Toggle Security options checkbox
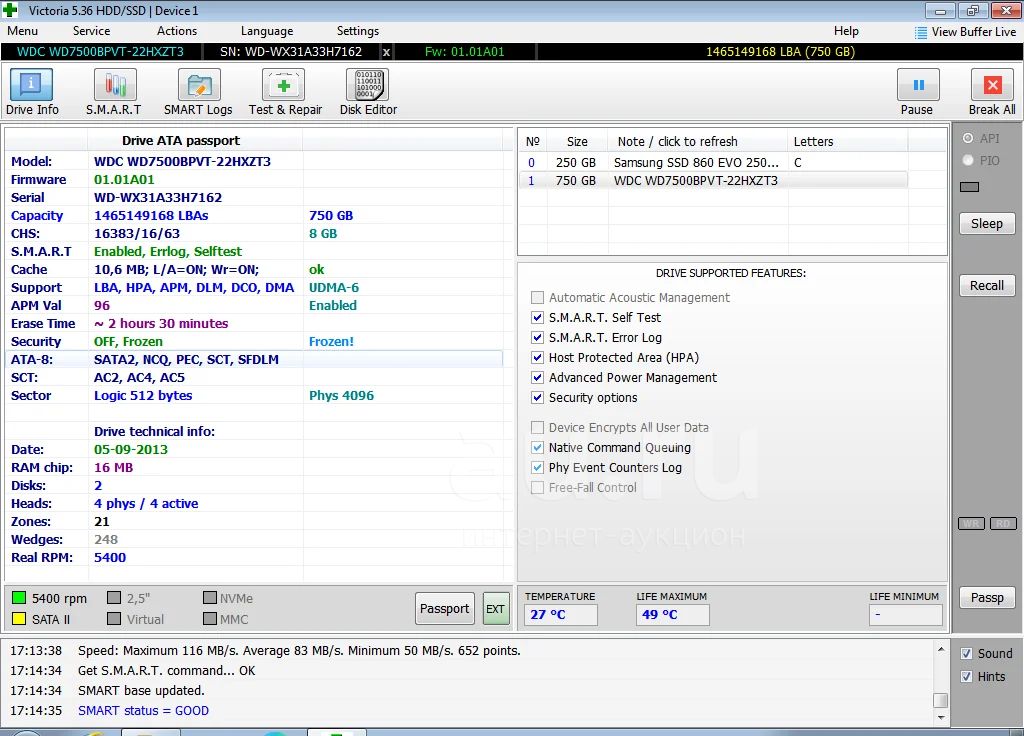This screenshot has width=1024, height=736. 537,398
